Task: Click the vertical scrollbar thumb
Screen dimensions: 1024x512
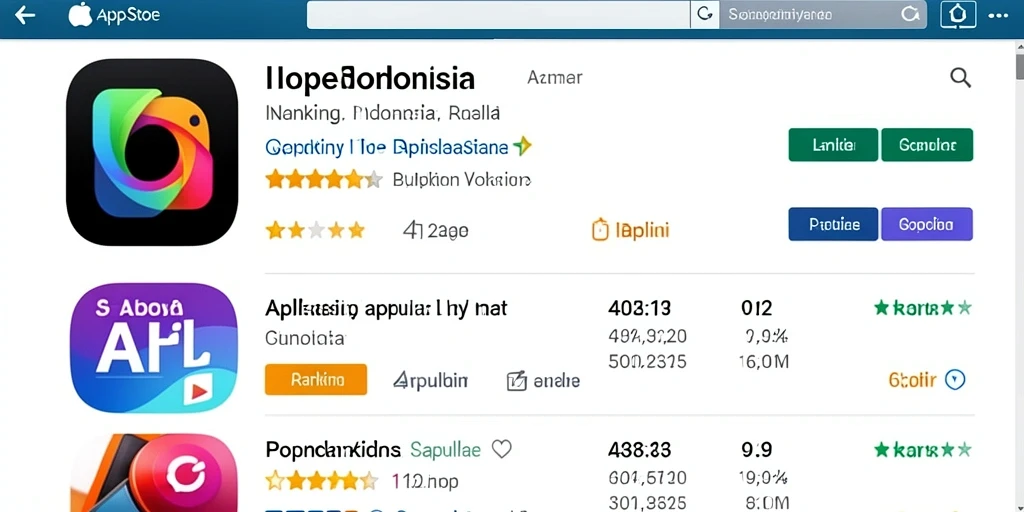Action: coord(1019,66)
